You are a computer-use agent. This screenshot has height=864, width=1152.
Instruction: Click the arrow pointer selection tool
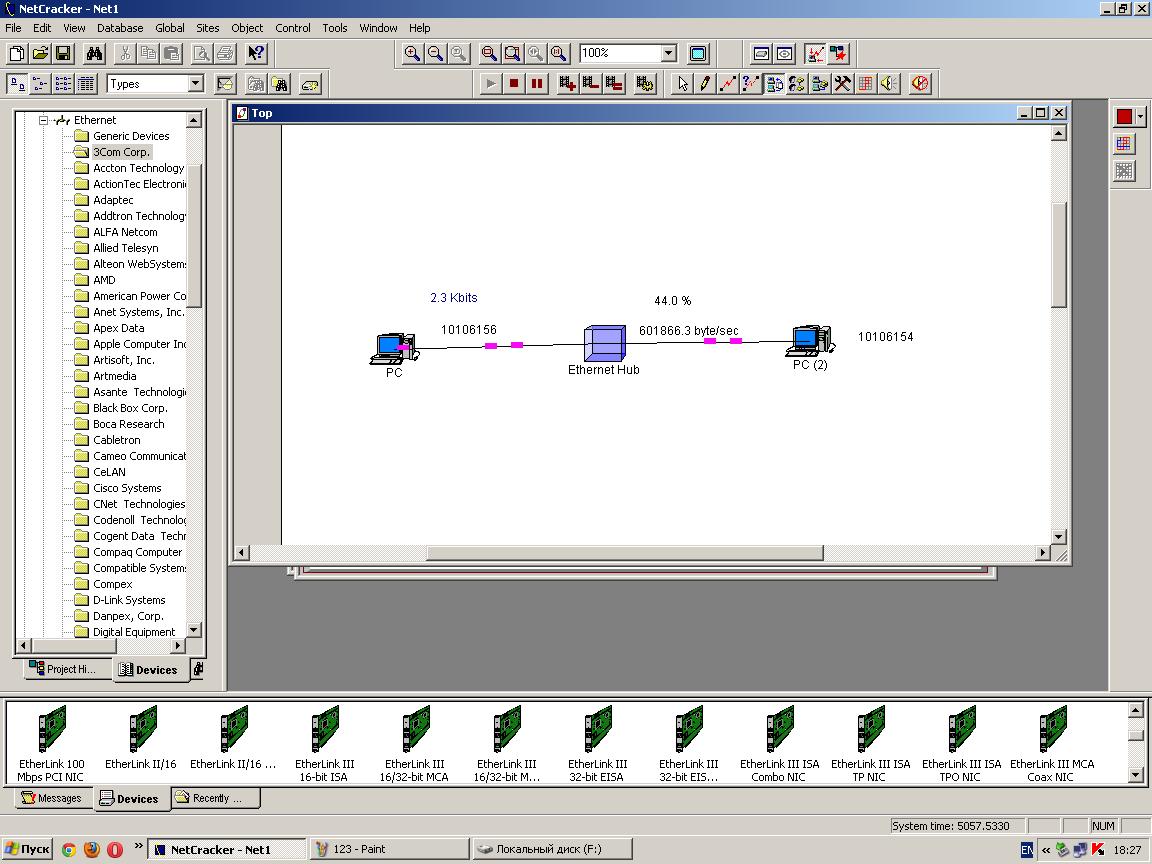click(x=683, y=84)
